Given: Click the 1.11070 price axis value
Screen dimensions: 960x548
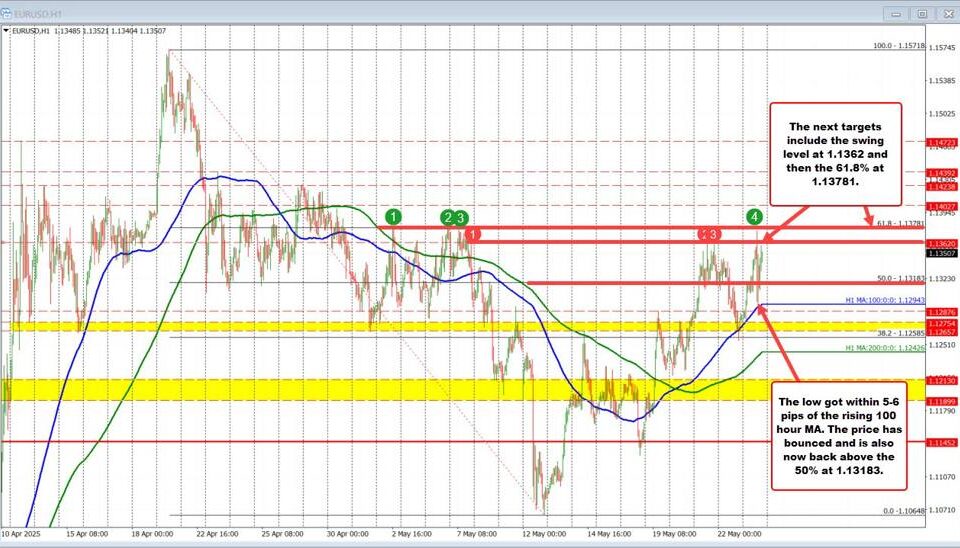Looking at the screenshot, I should click(943, 476).
